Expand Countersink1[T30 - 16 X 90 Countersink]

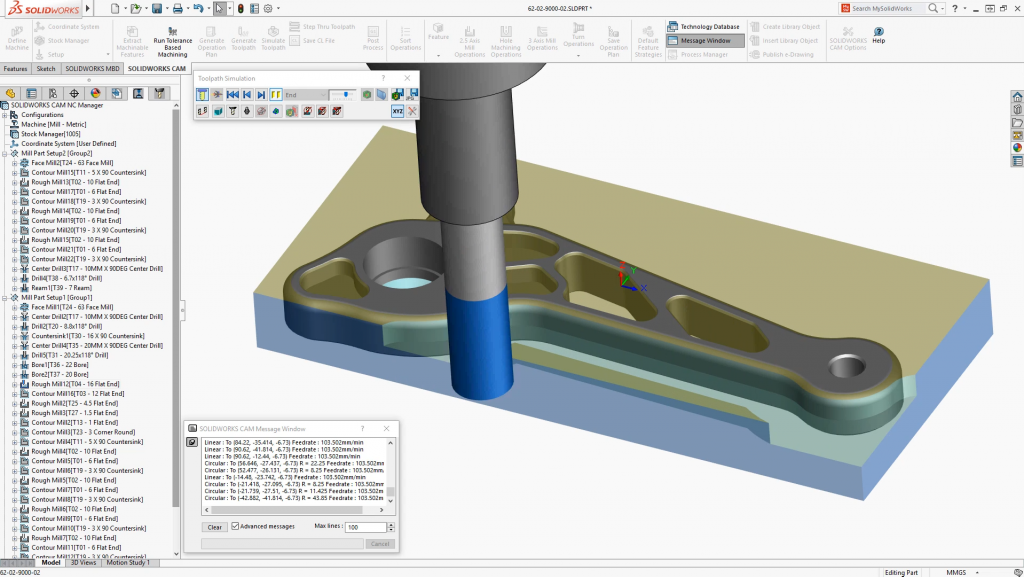coord(14,336)
